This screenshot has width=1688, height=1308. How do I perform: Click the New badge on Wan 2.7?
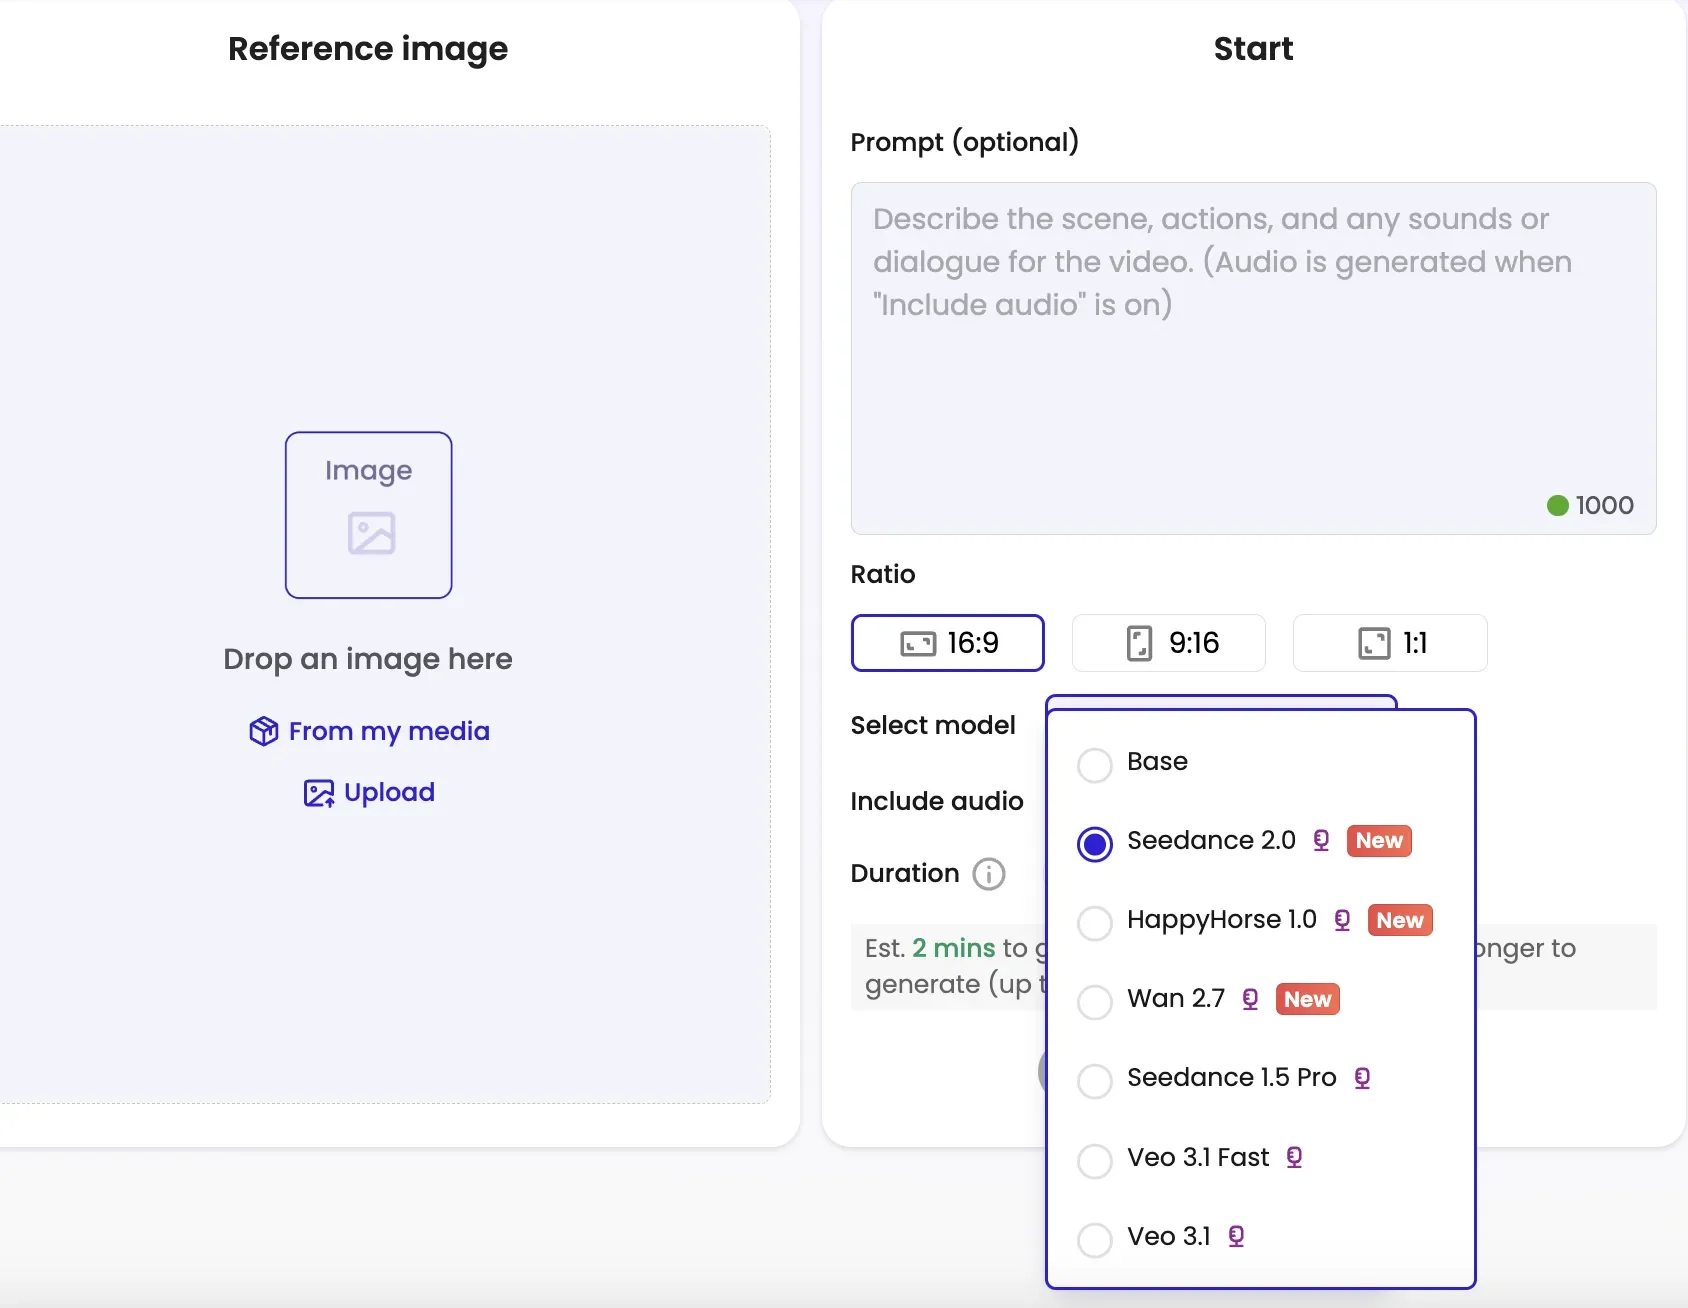(1308, 999)
